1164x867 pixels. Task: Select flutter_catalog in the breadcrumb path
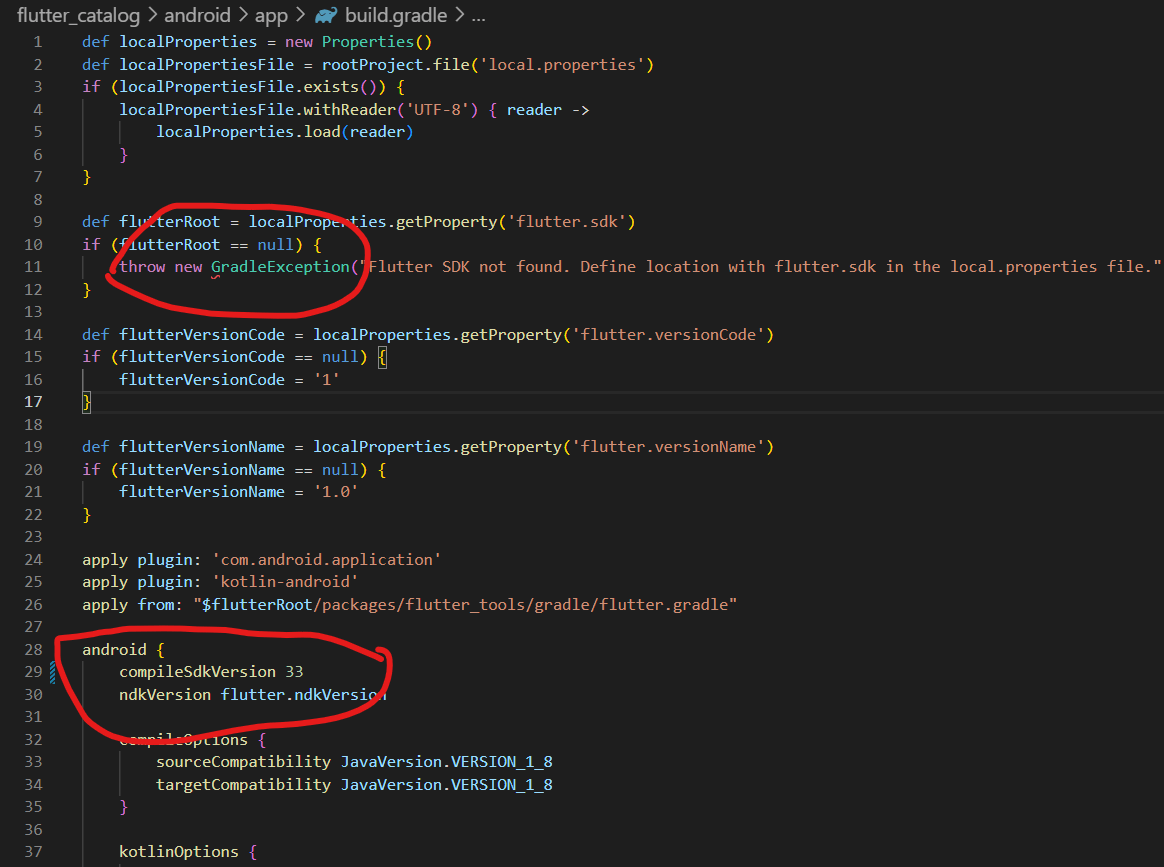tap(79, 15)
